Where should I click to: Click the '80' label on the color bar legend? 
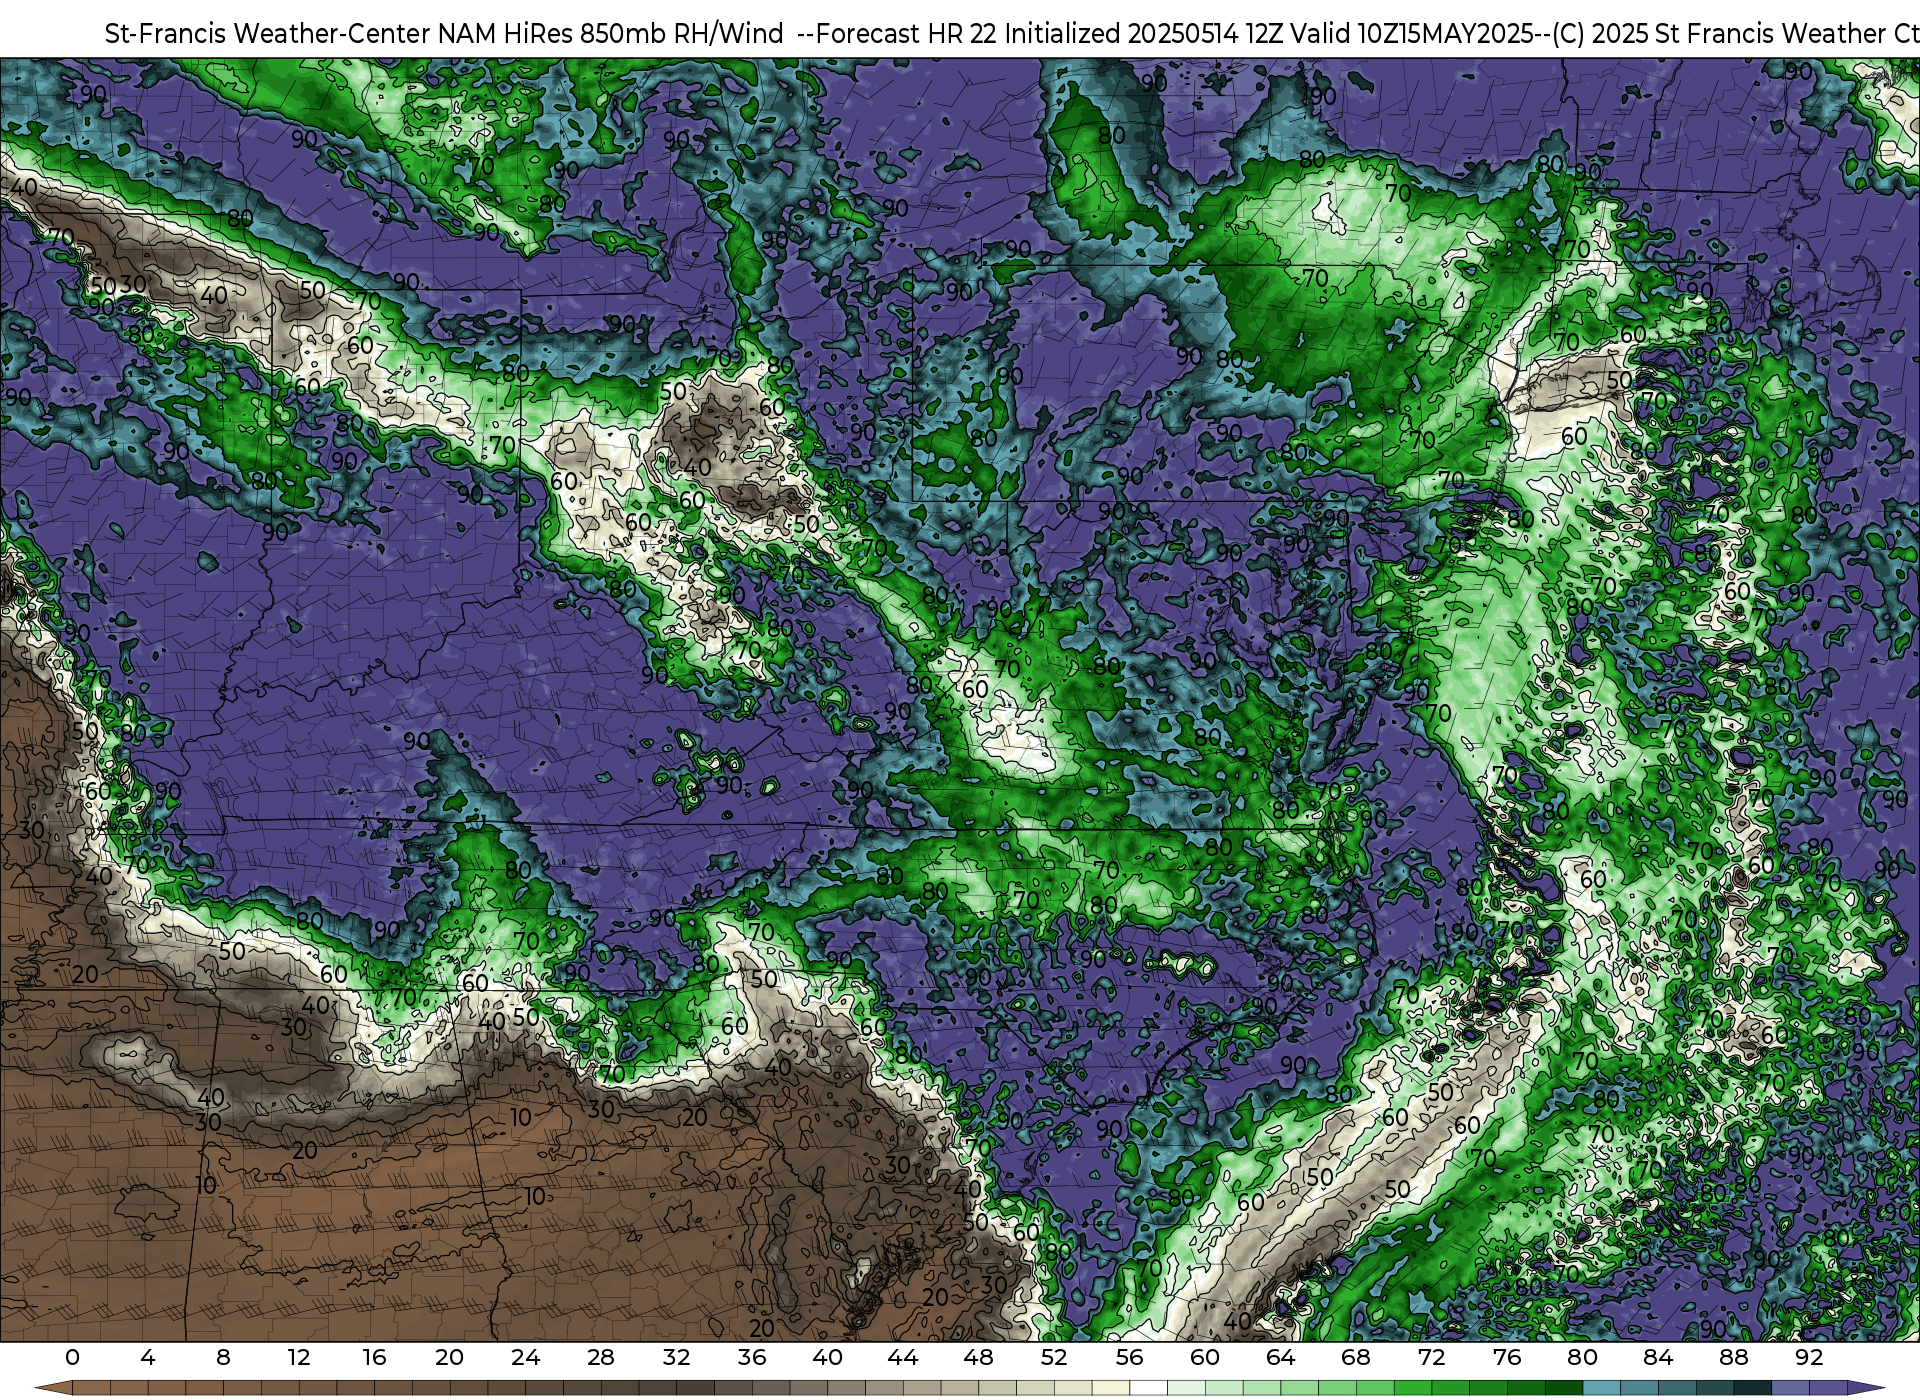[x=1582, y=1358]
